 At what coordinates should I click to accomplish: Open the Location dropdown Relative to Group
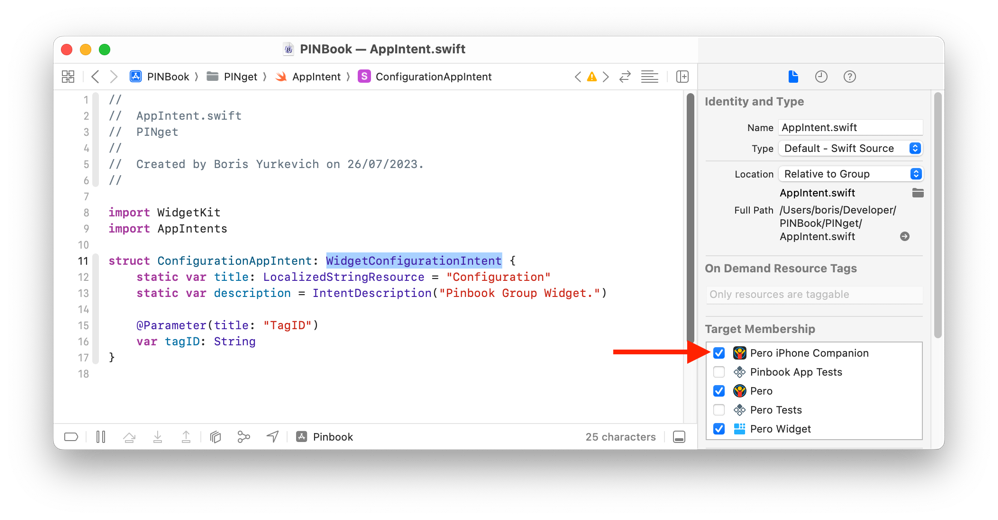coord(850,174)
